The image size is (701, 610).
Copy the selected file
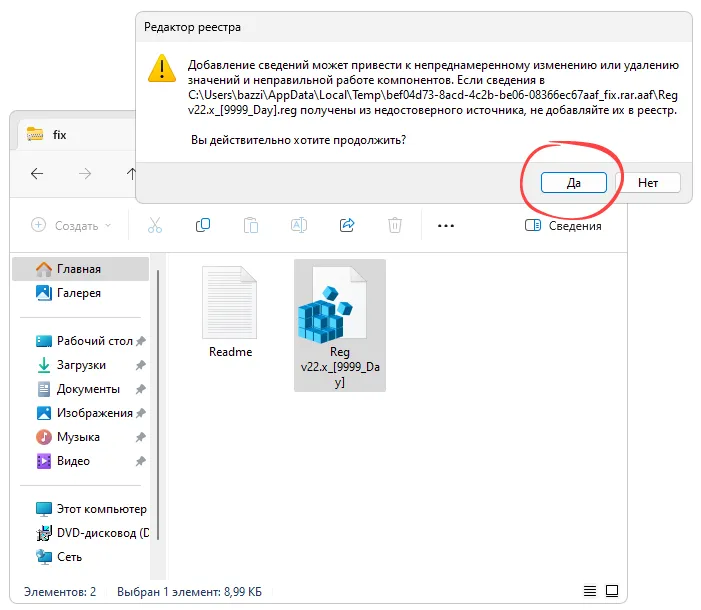pyautogui.click(x=203, y=225)
